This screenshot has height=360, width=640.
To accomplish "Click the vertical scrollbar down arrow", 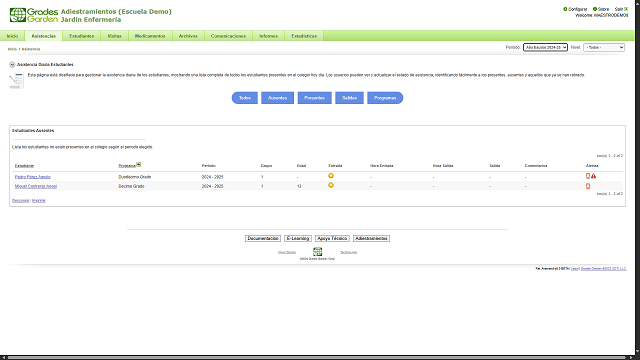I will (637, 351).
